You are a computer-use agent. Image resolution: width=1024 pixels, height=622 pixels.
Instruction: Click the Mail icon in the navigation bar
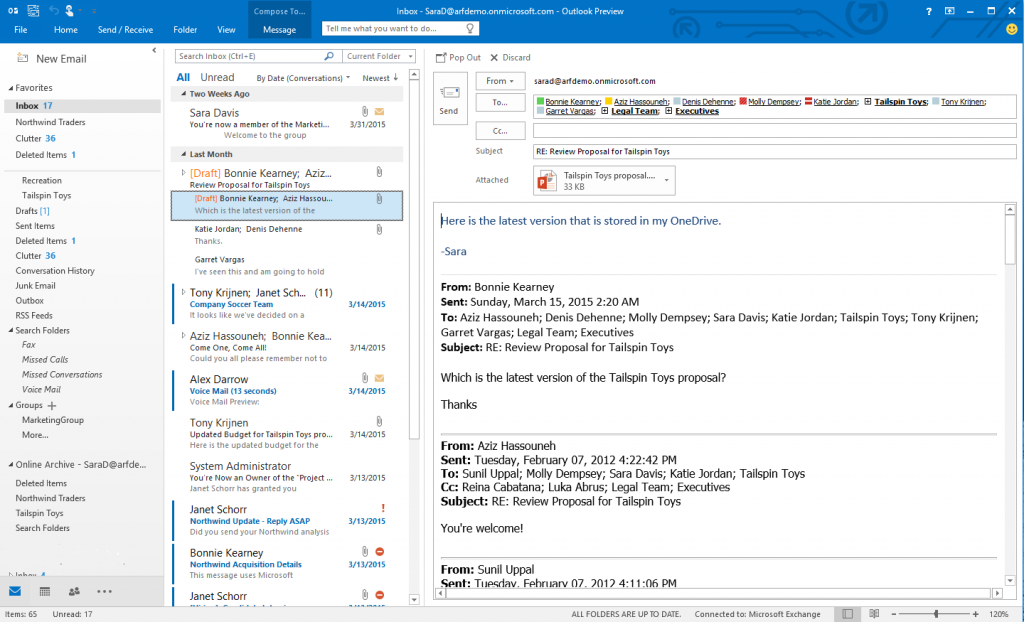click(14, 592)
